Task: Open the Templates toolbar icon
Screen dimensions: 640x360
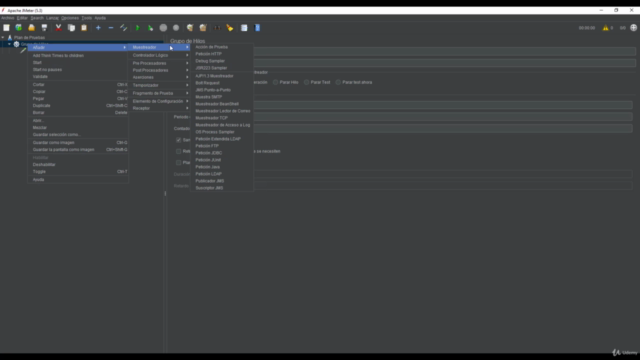Action: tap(19, 28)
